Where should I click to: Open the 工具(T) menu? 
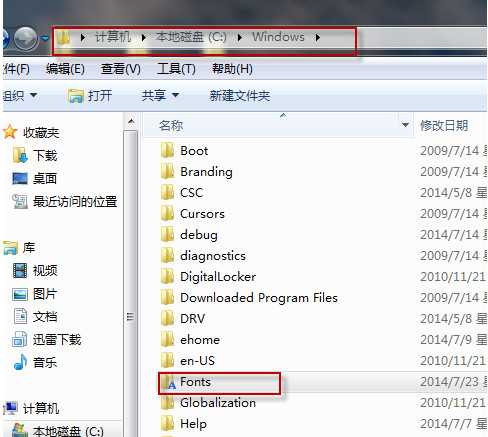pyautogui.click(x=176, y=69)
